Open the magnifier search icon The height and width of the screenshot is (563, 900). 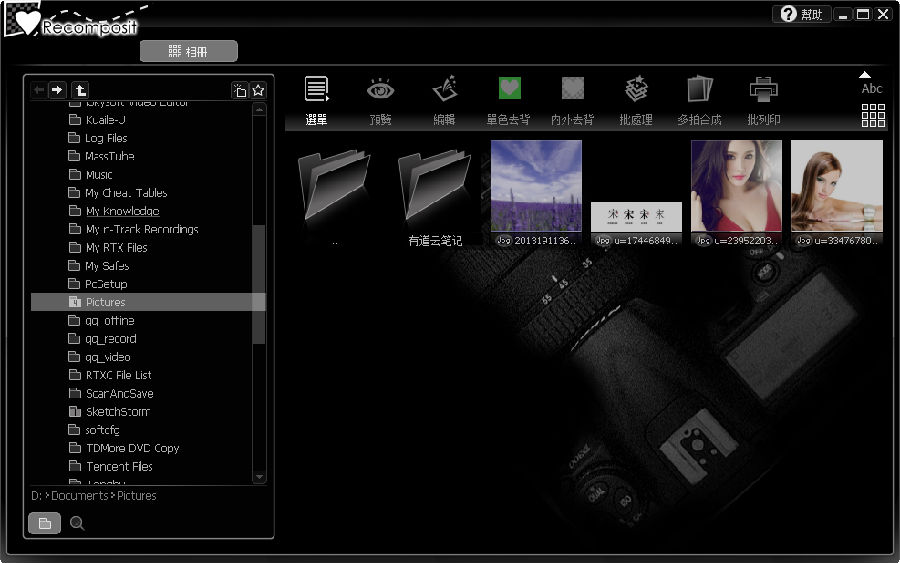pyautogui.click(x=77, y=523)
